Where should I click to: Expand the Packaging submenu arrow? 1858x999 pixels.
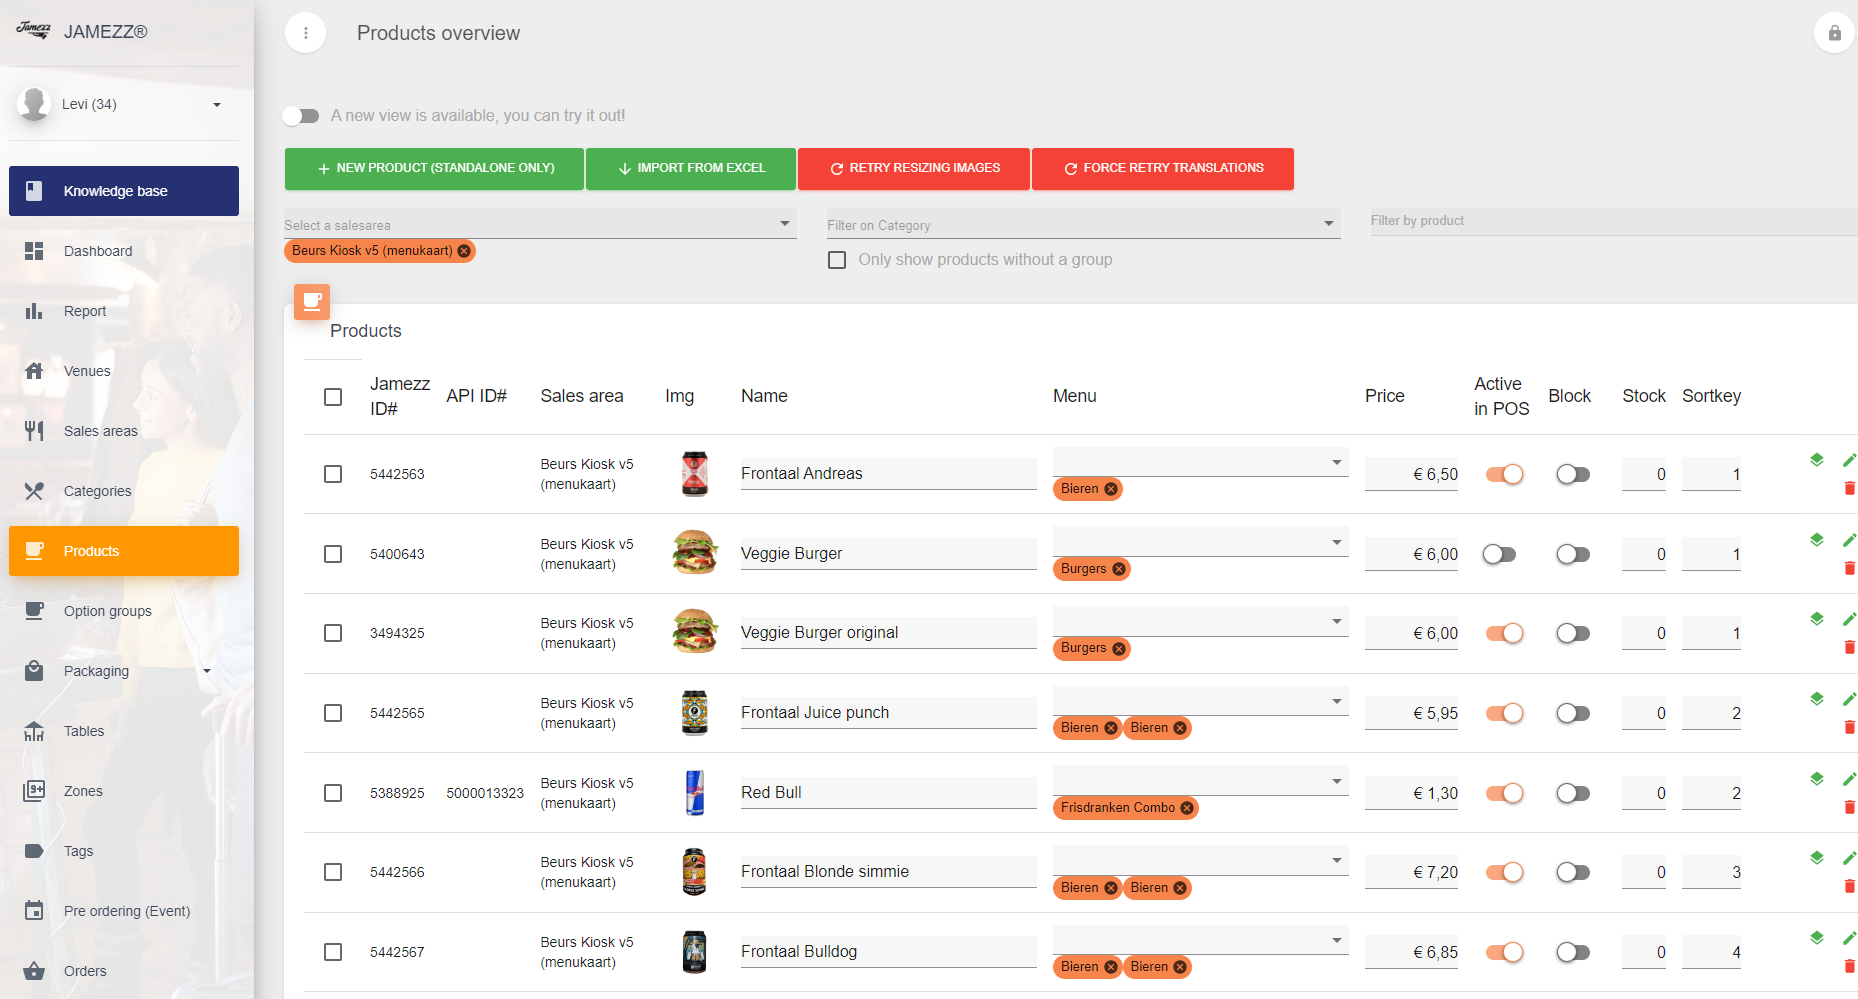(207, 671)
